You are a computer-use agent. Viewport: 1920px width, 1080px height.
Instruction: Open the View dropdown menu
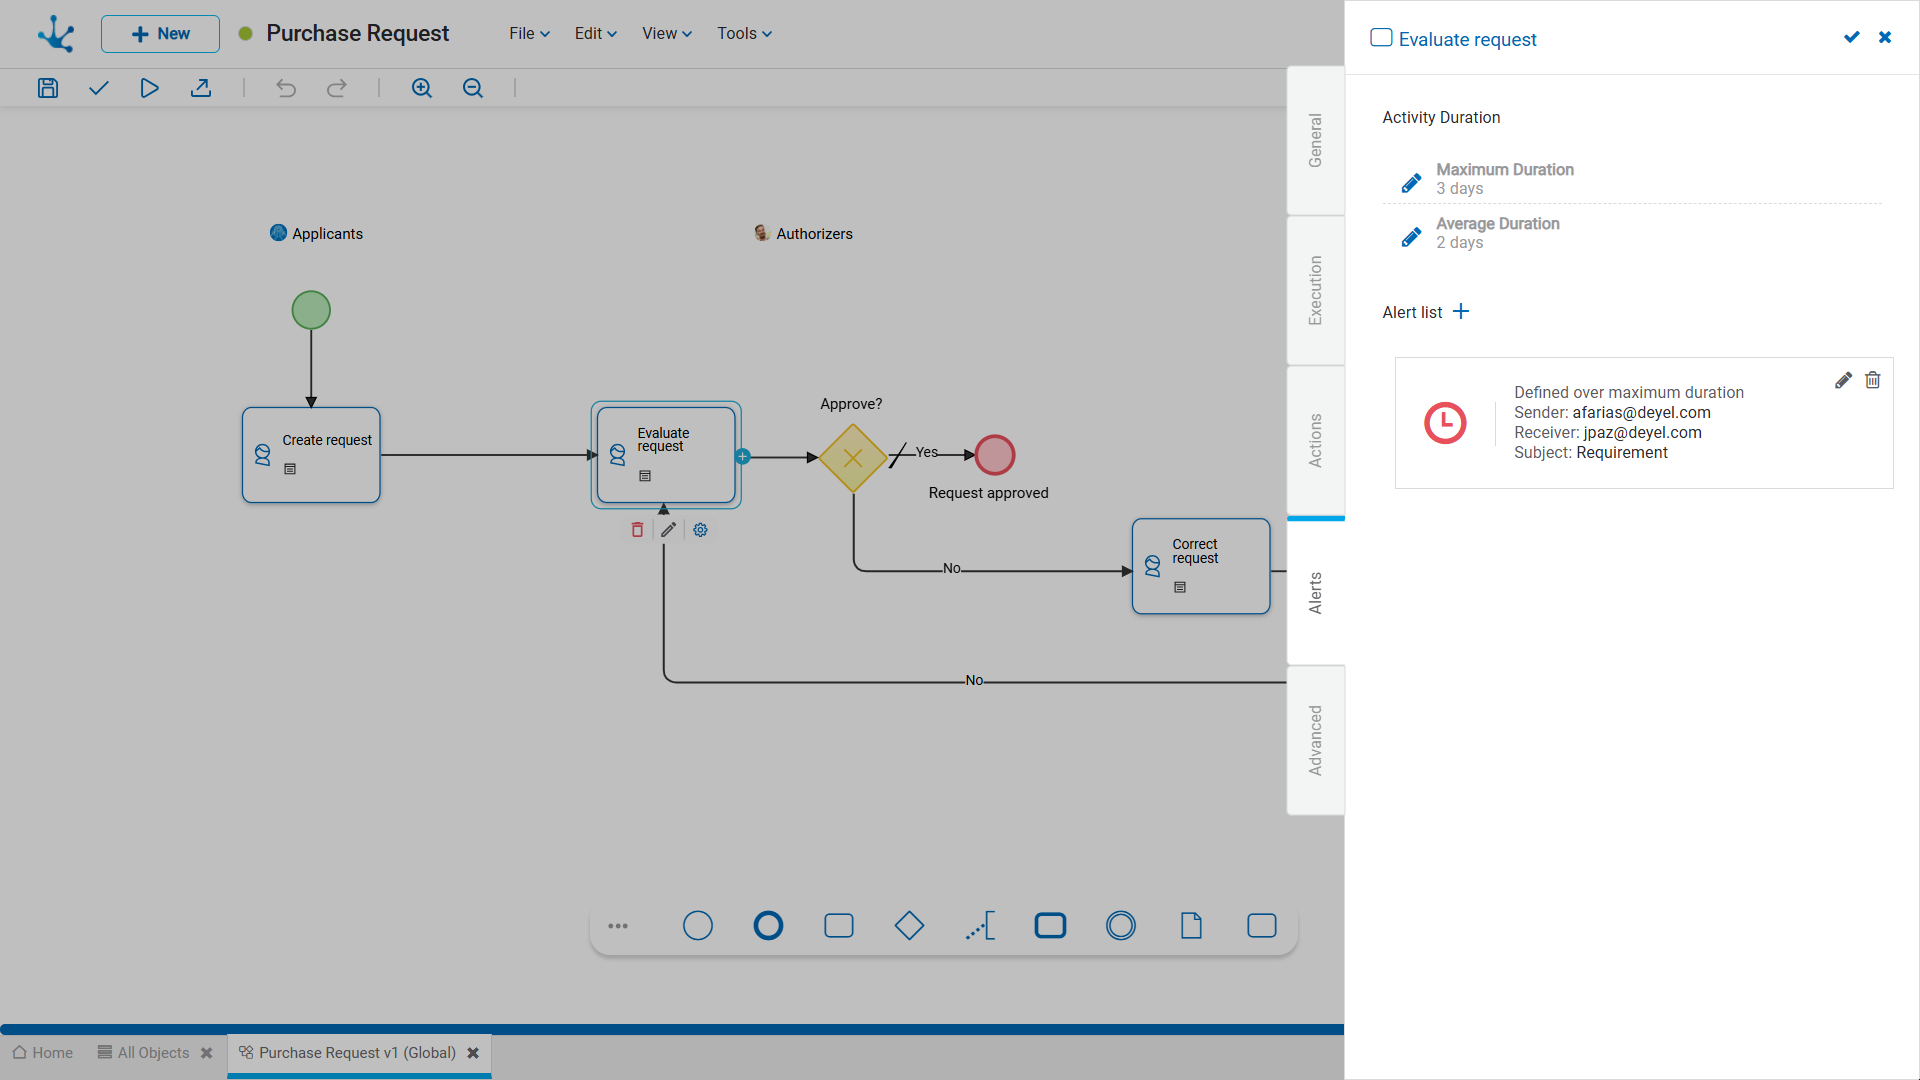click(x=667, y=33)
